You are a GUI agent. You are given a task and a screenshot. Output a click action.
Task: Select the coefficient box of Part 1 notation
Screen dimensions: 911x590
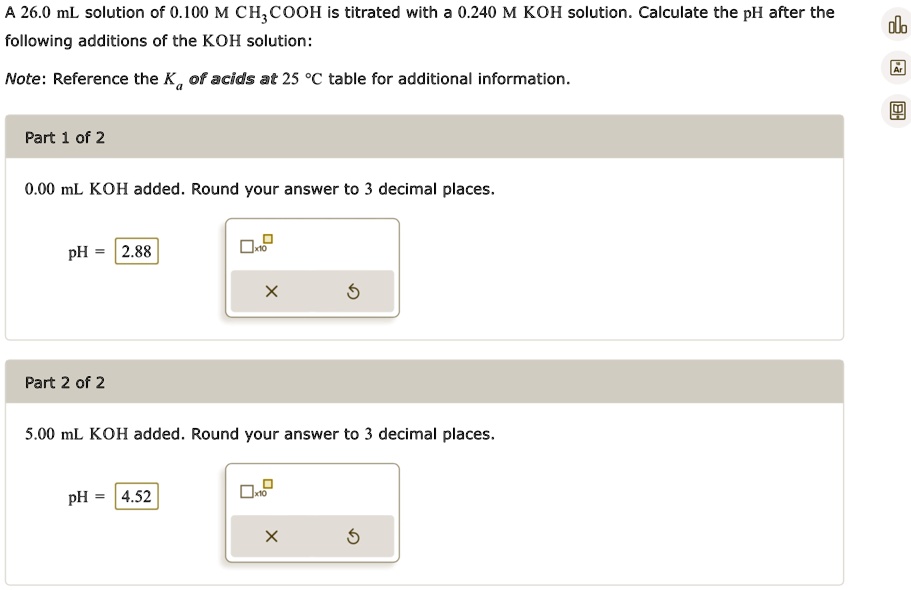tap(245, 246)
